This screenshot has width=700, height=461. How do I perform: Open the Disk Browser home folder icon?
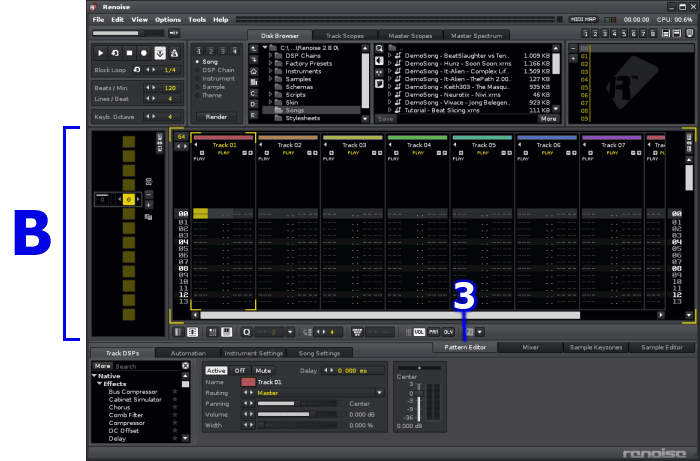(254, 71)
